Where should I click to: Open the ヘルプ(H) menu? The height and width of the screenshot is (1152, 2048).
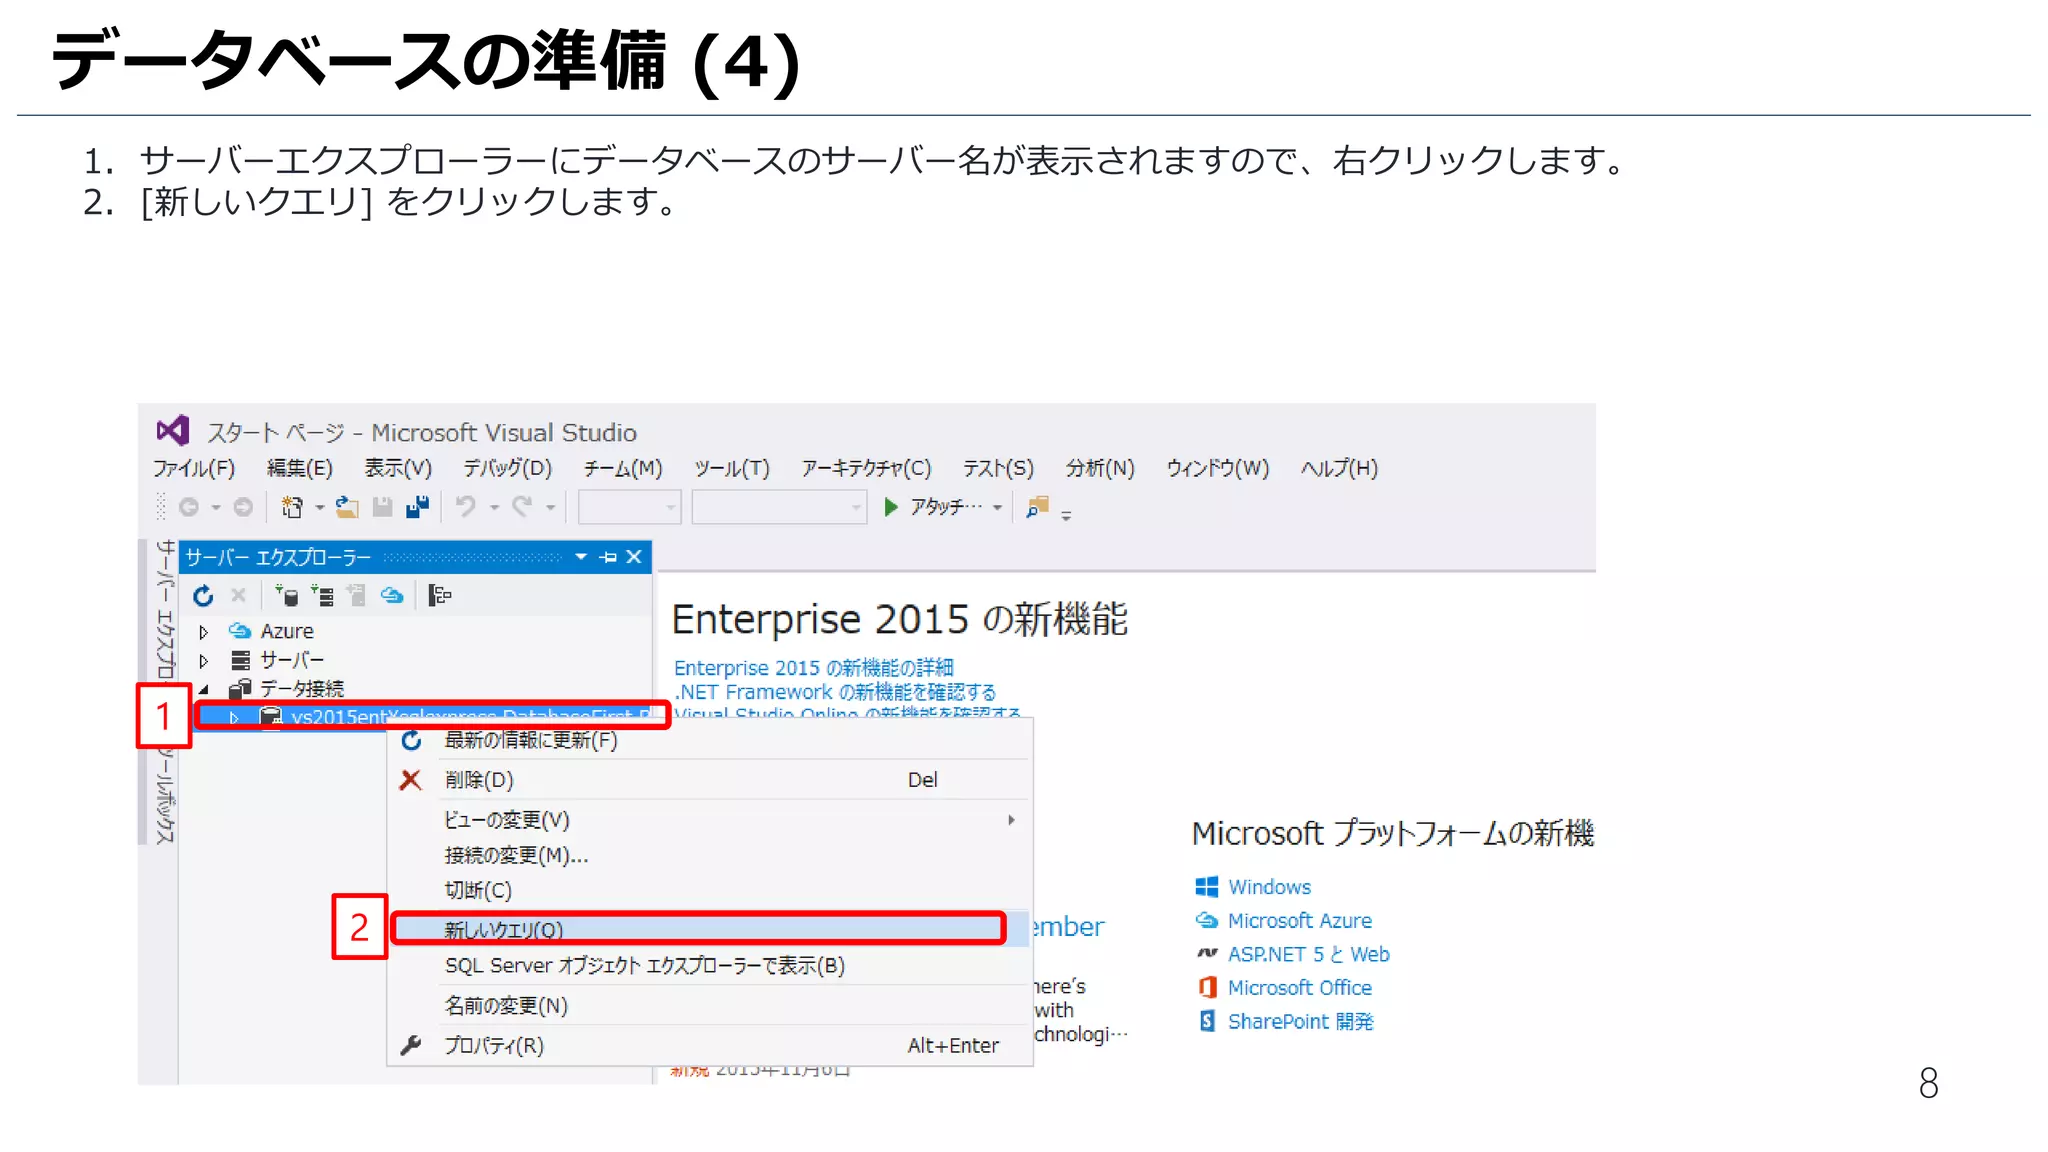tap(1339, 468)
